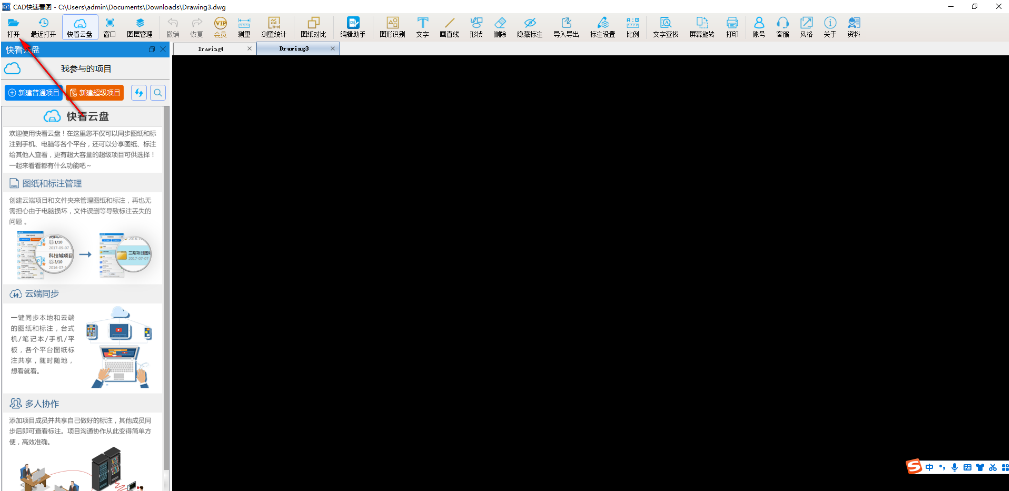Screen dimensions: 1009x491
Task: Select the 文字 text tool
Action: 422,26
